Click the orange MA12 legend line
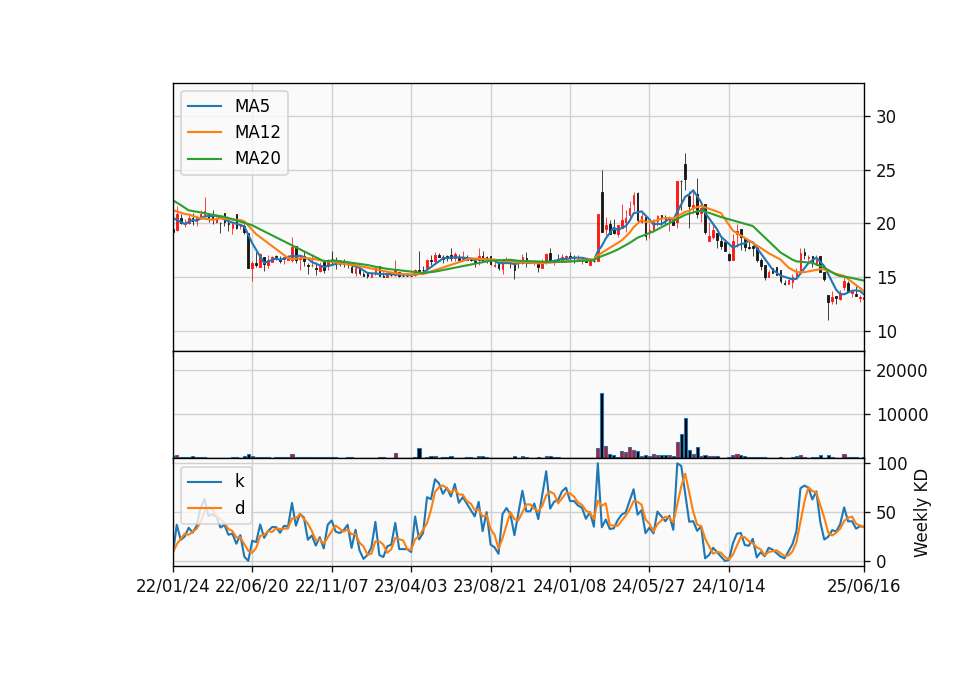 (x=204, y=132)
